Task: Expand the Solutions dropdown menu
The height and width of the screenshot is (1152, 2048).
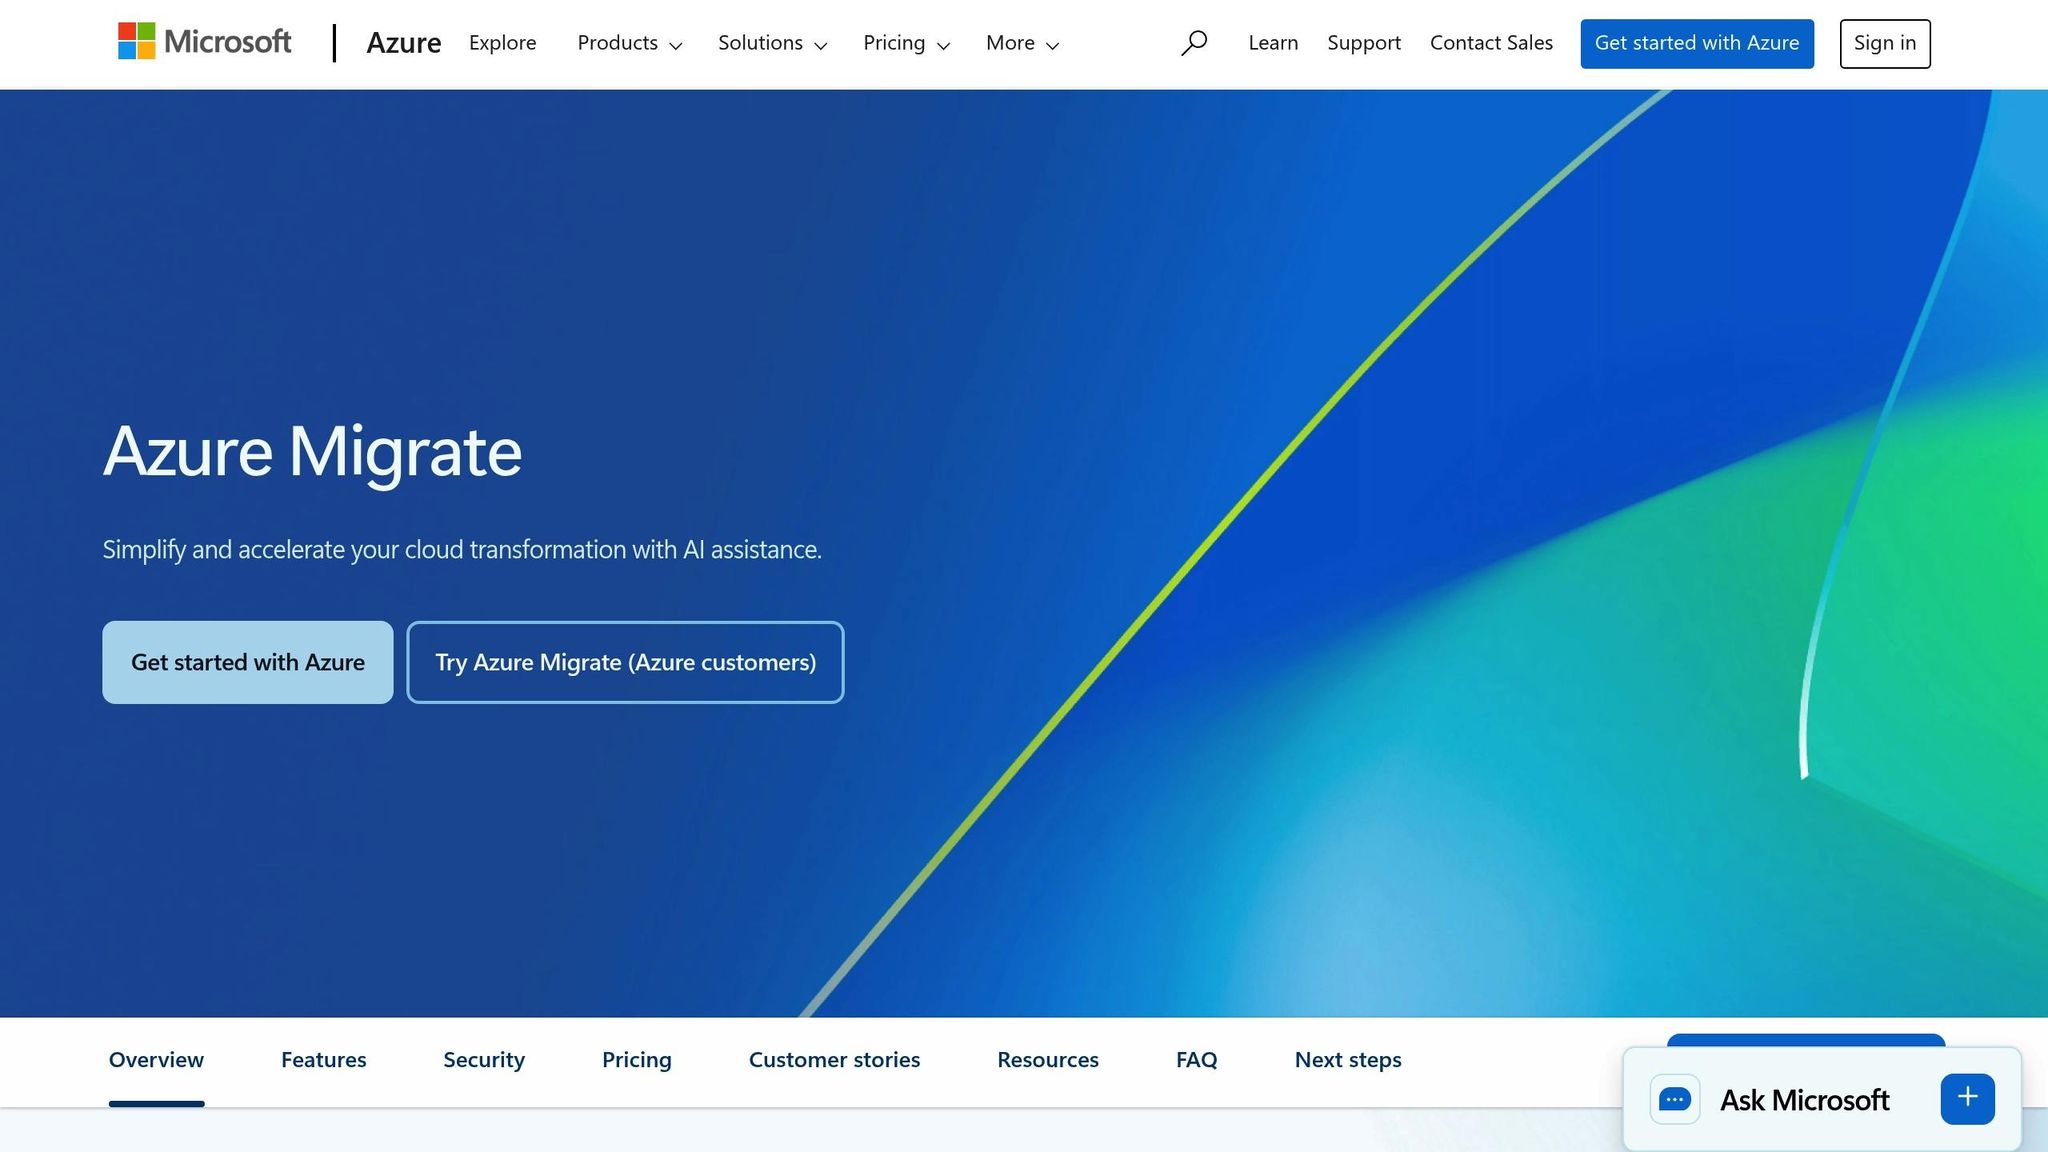Action: [x=771, y=43]
